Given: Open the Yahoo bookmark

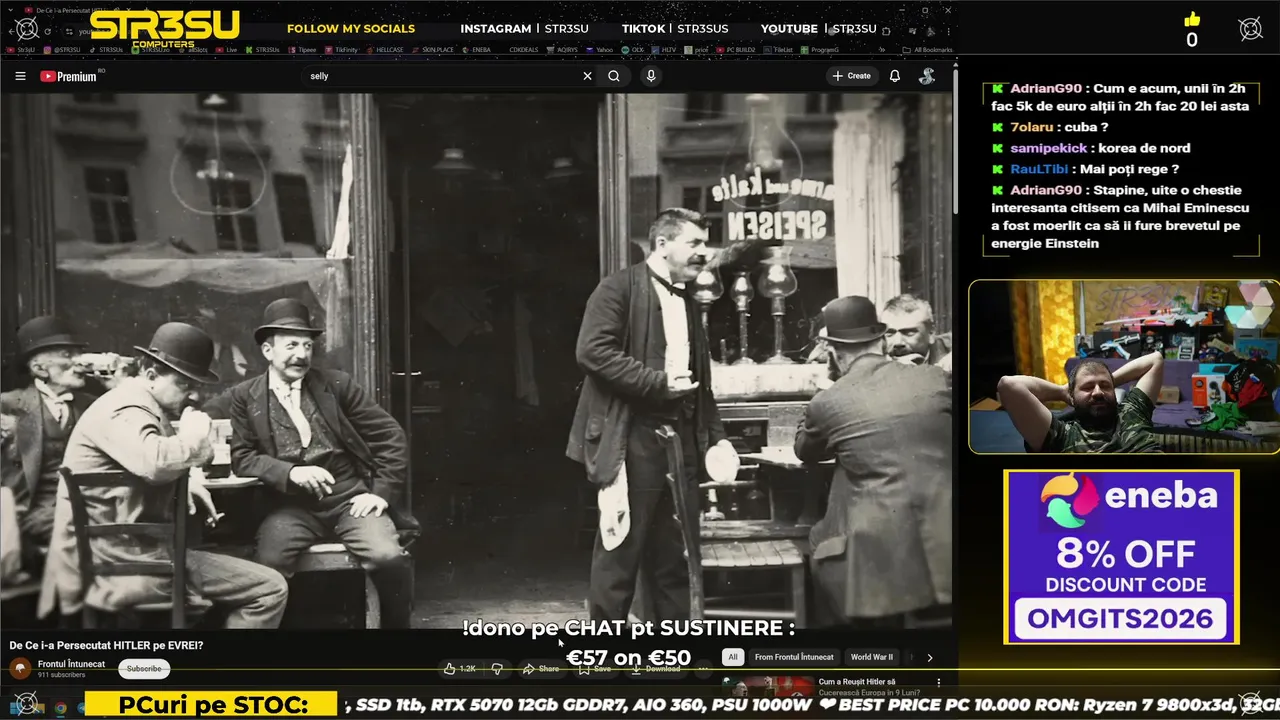Looking at the screenshot, I should click(x=599, y=49).
